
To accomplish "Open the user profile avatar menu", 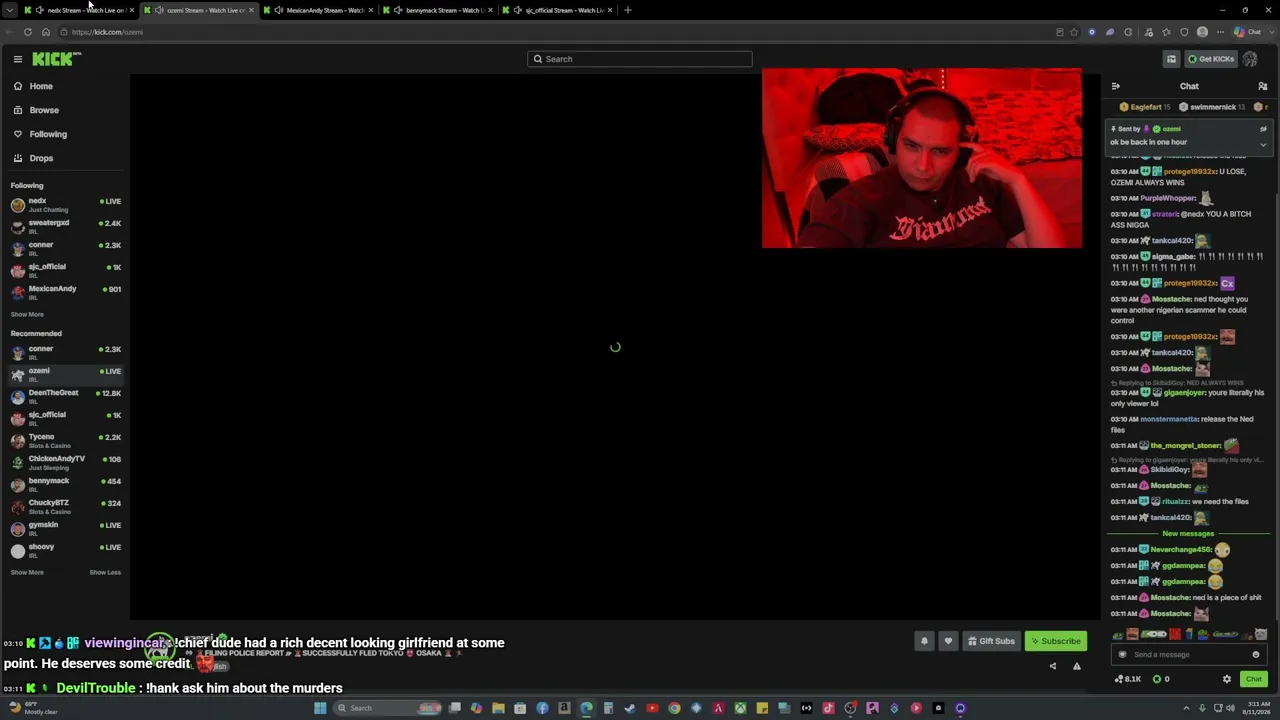I will pos(1250,59).
